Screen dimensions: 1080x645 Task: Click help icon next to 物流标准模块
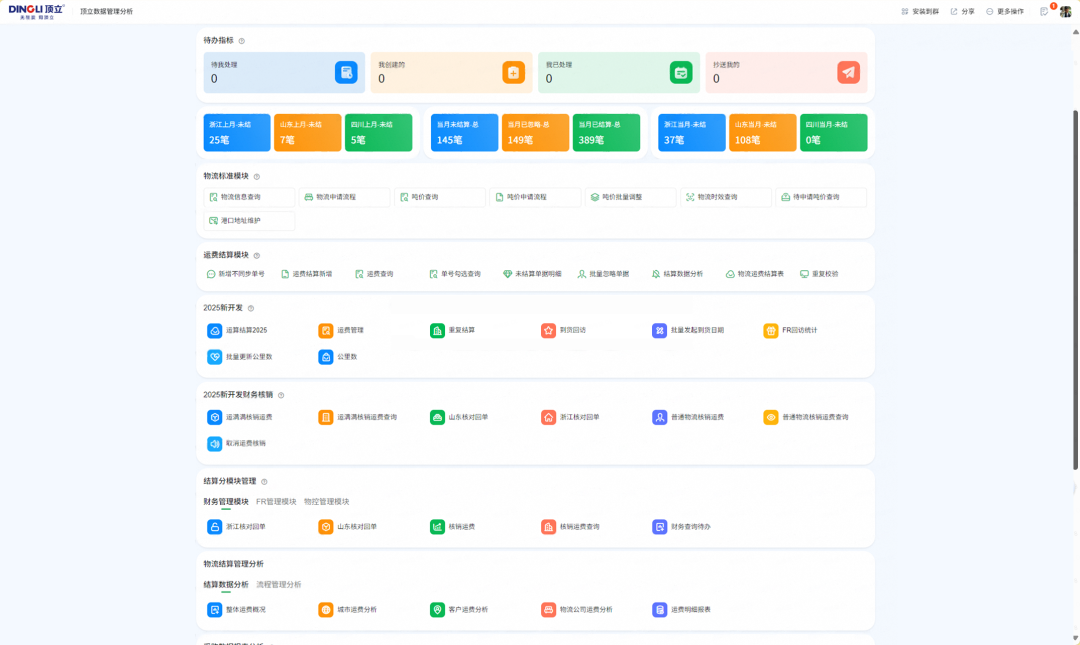click(257, 176)
